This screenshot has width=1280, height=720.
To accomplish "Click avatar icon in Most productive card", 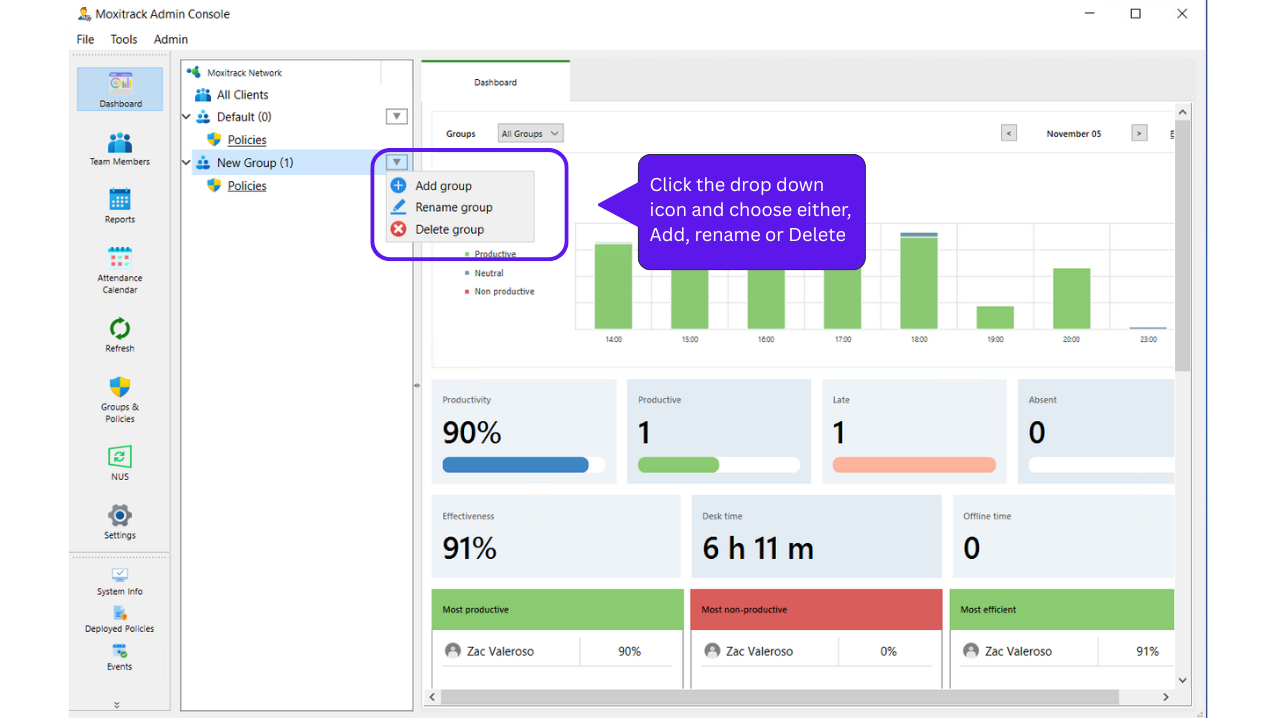I will (453, 651).
